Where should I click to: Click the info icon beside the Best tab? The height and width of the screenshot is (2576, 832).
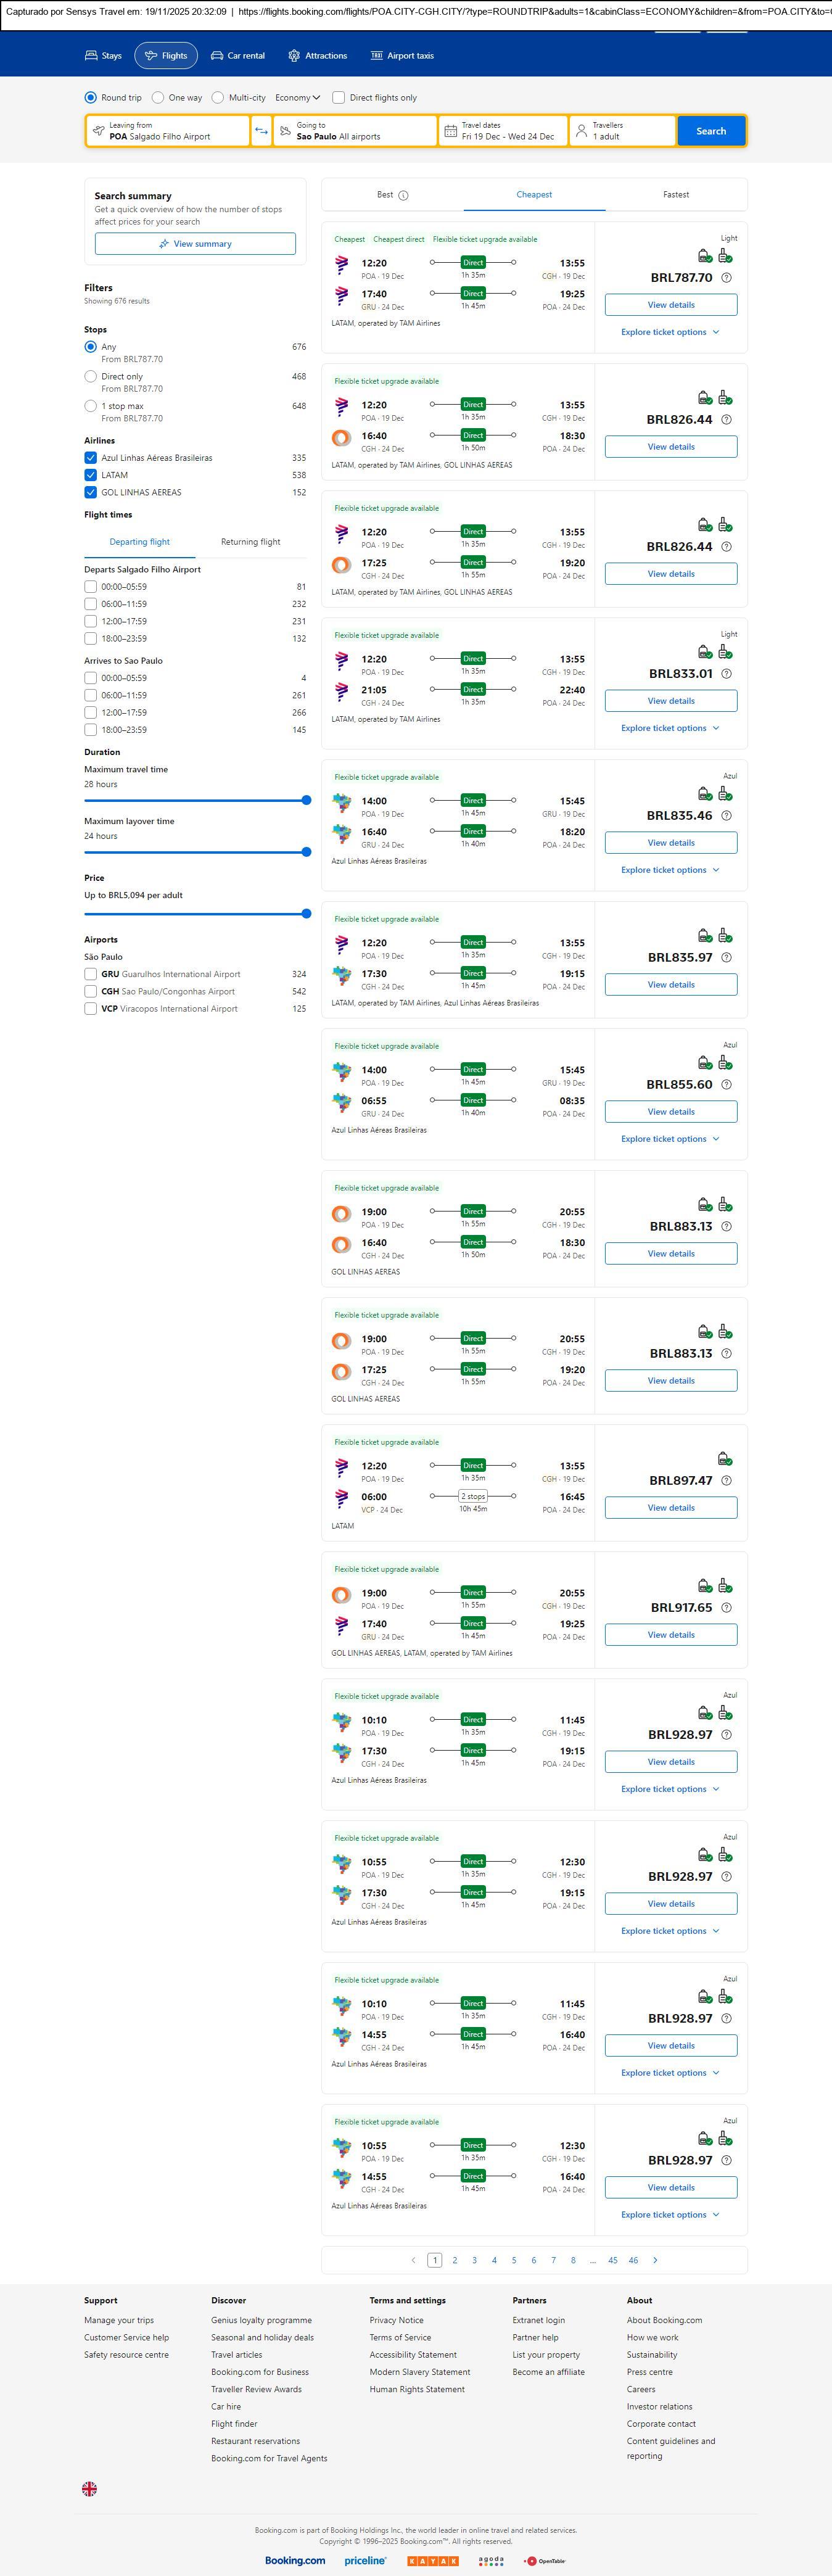403,196
